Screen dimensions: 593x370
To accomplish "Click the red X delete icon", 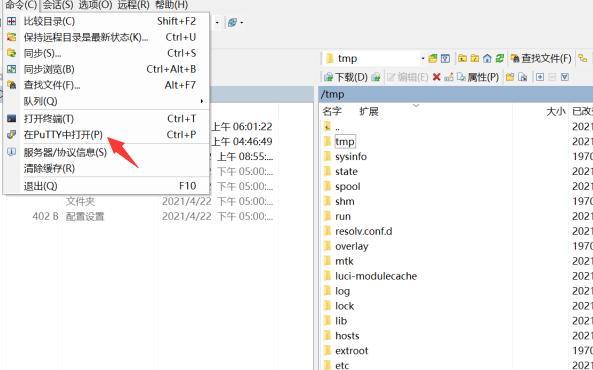I will [436, 77].
